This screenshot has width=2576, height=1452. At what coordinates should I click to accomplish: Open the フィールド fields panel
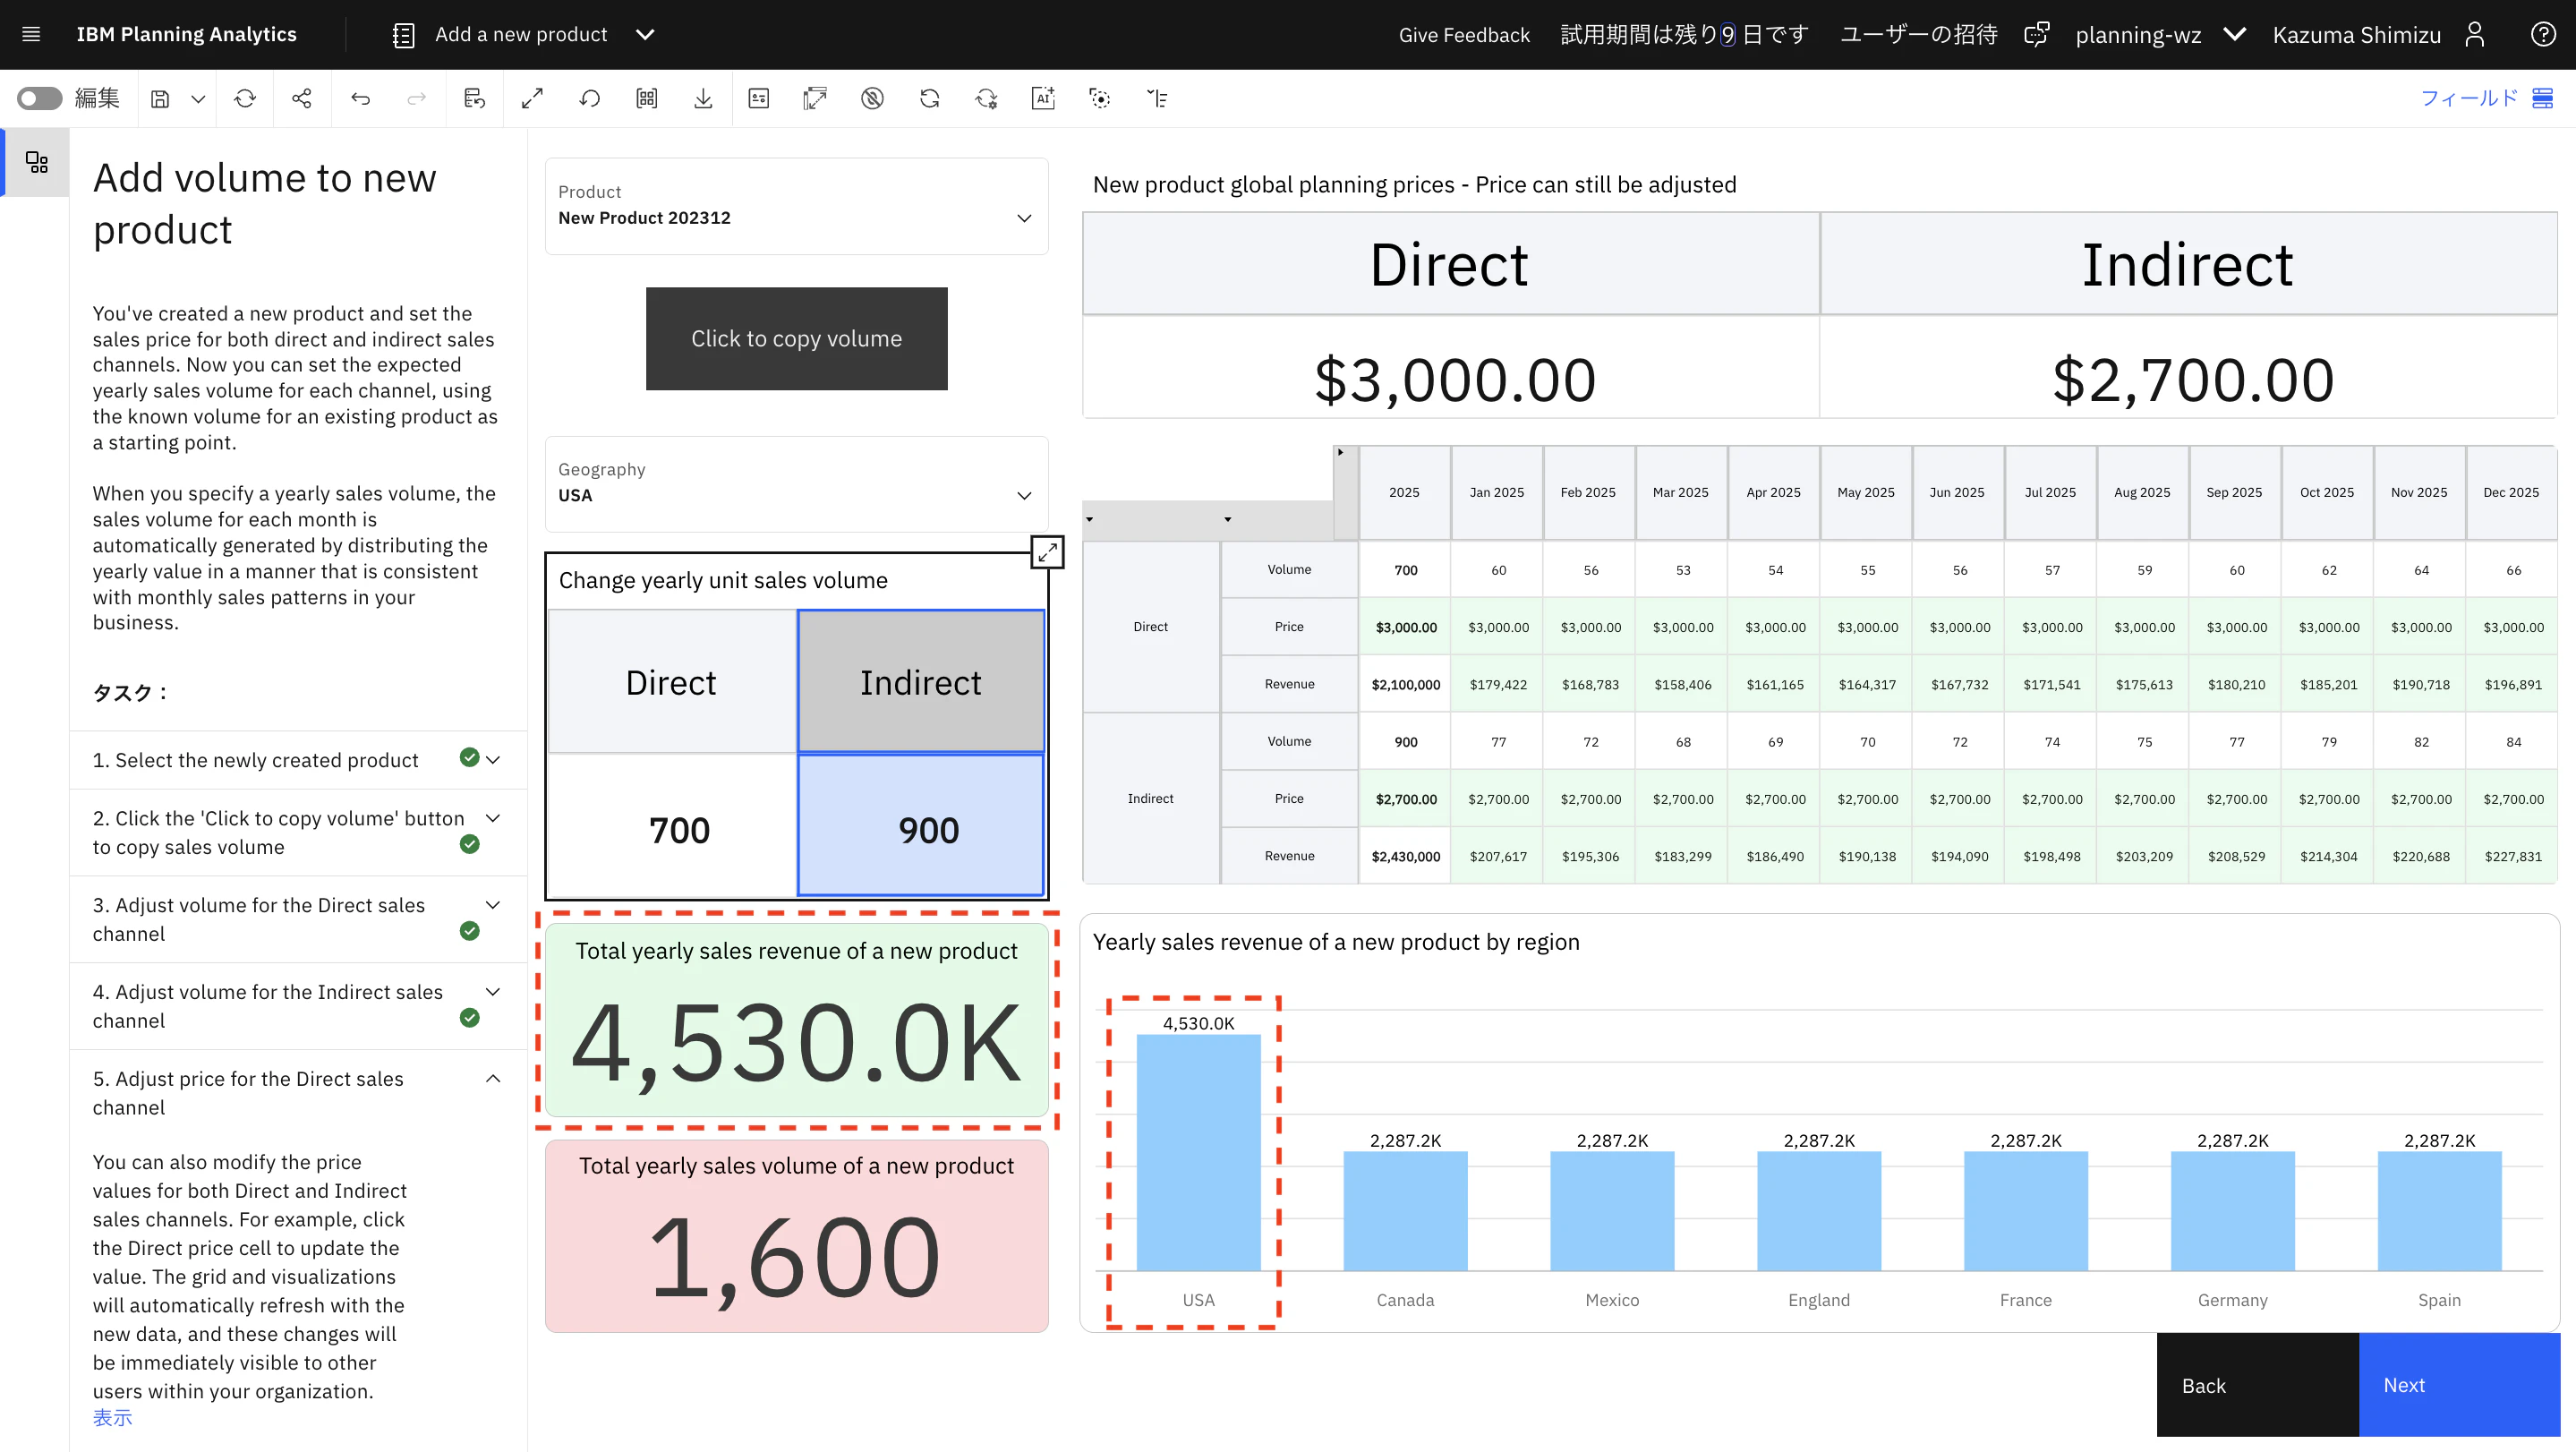(2486, 98)
